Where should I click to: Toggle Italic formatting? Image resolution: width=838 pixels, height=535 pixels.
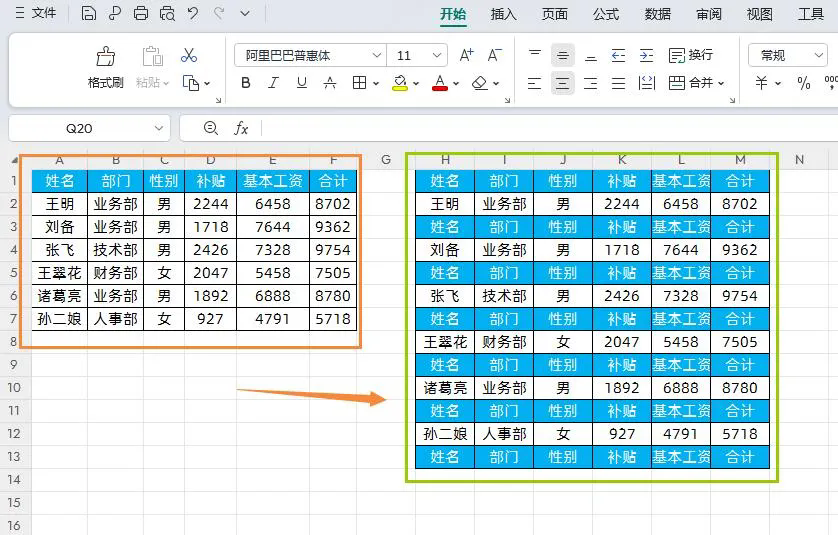[274, 83]
